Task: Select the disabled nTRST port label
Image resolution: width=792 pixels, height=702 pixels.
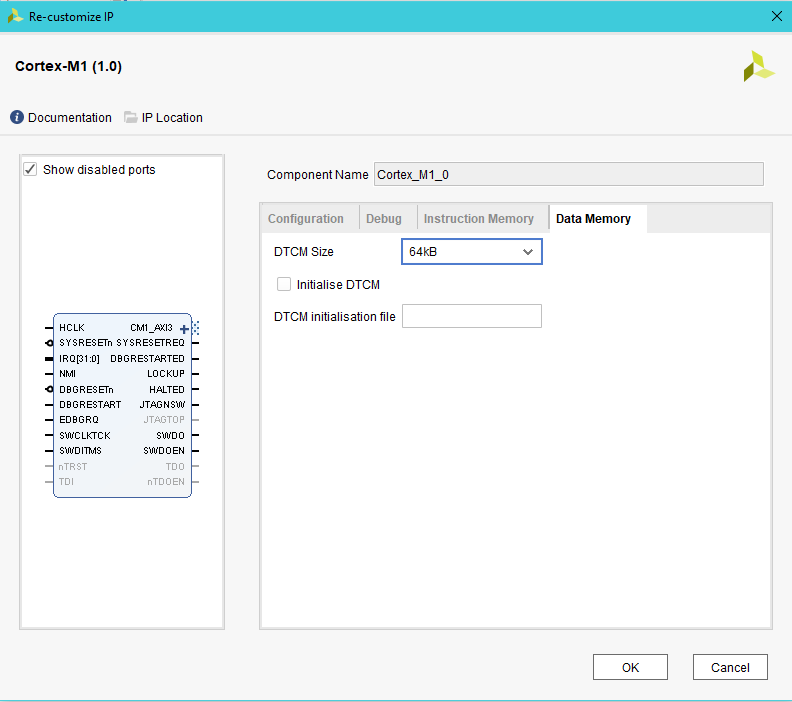Action: (73, 467)
